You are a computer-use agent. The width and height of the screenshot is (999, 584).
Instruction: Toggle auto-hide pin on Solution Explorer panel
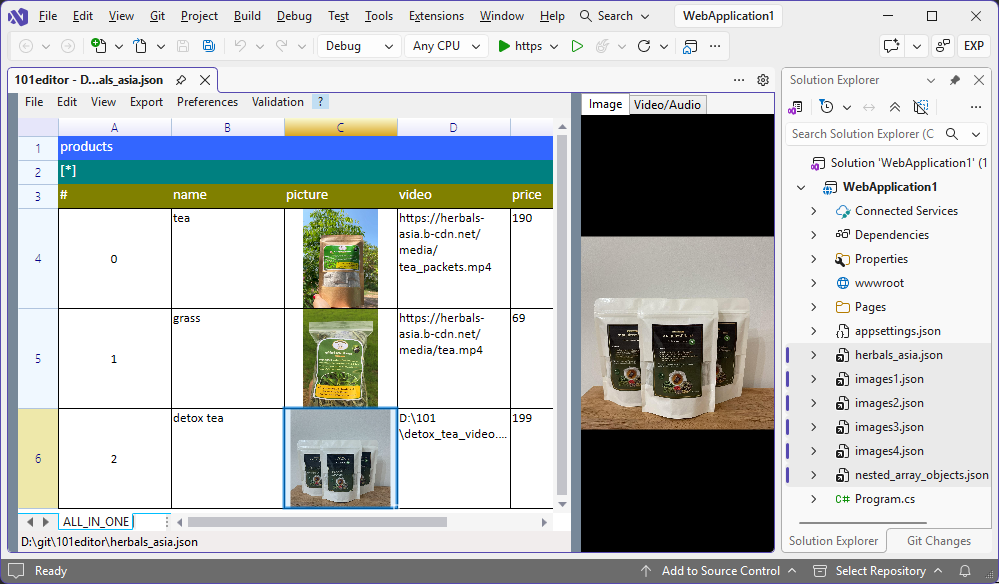coord(954,80)
